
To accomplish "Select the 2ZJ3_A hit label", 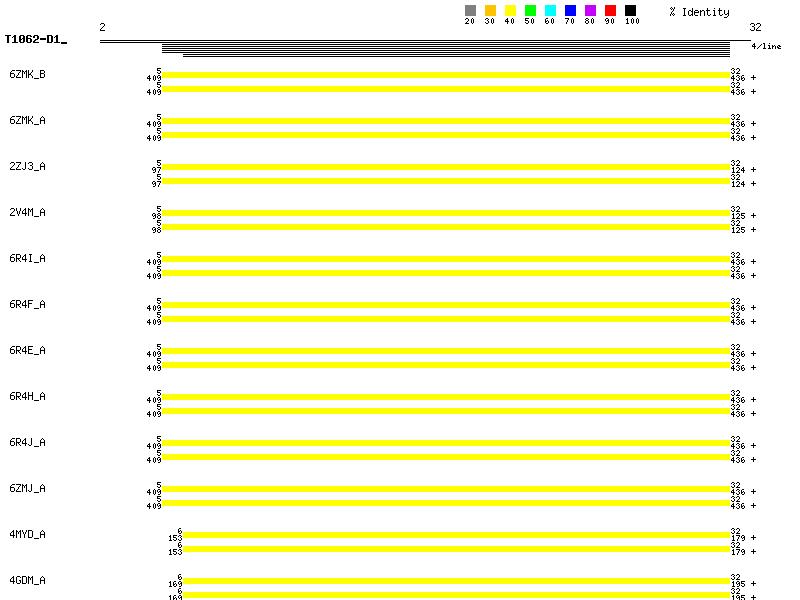I will [x=27, y=167].
